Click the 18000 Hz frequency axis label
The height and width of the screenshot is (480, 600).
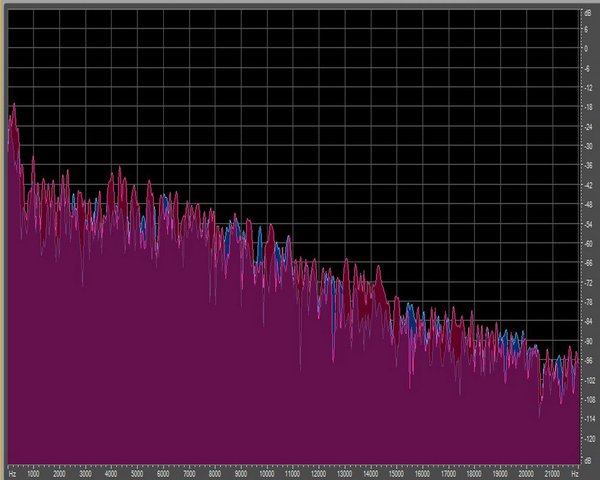click(x=474, y=474)
